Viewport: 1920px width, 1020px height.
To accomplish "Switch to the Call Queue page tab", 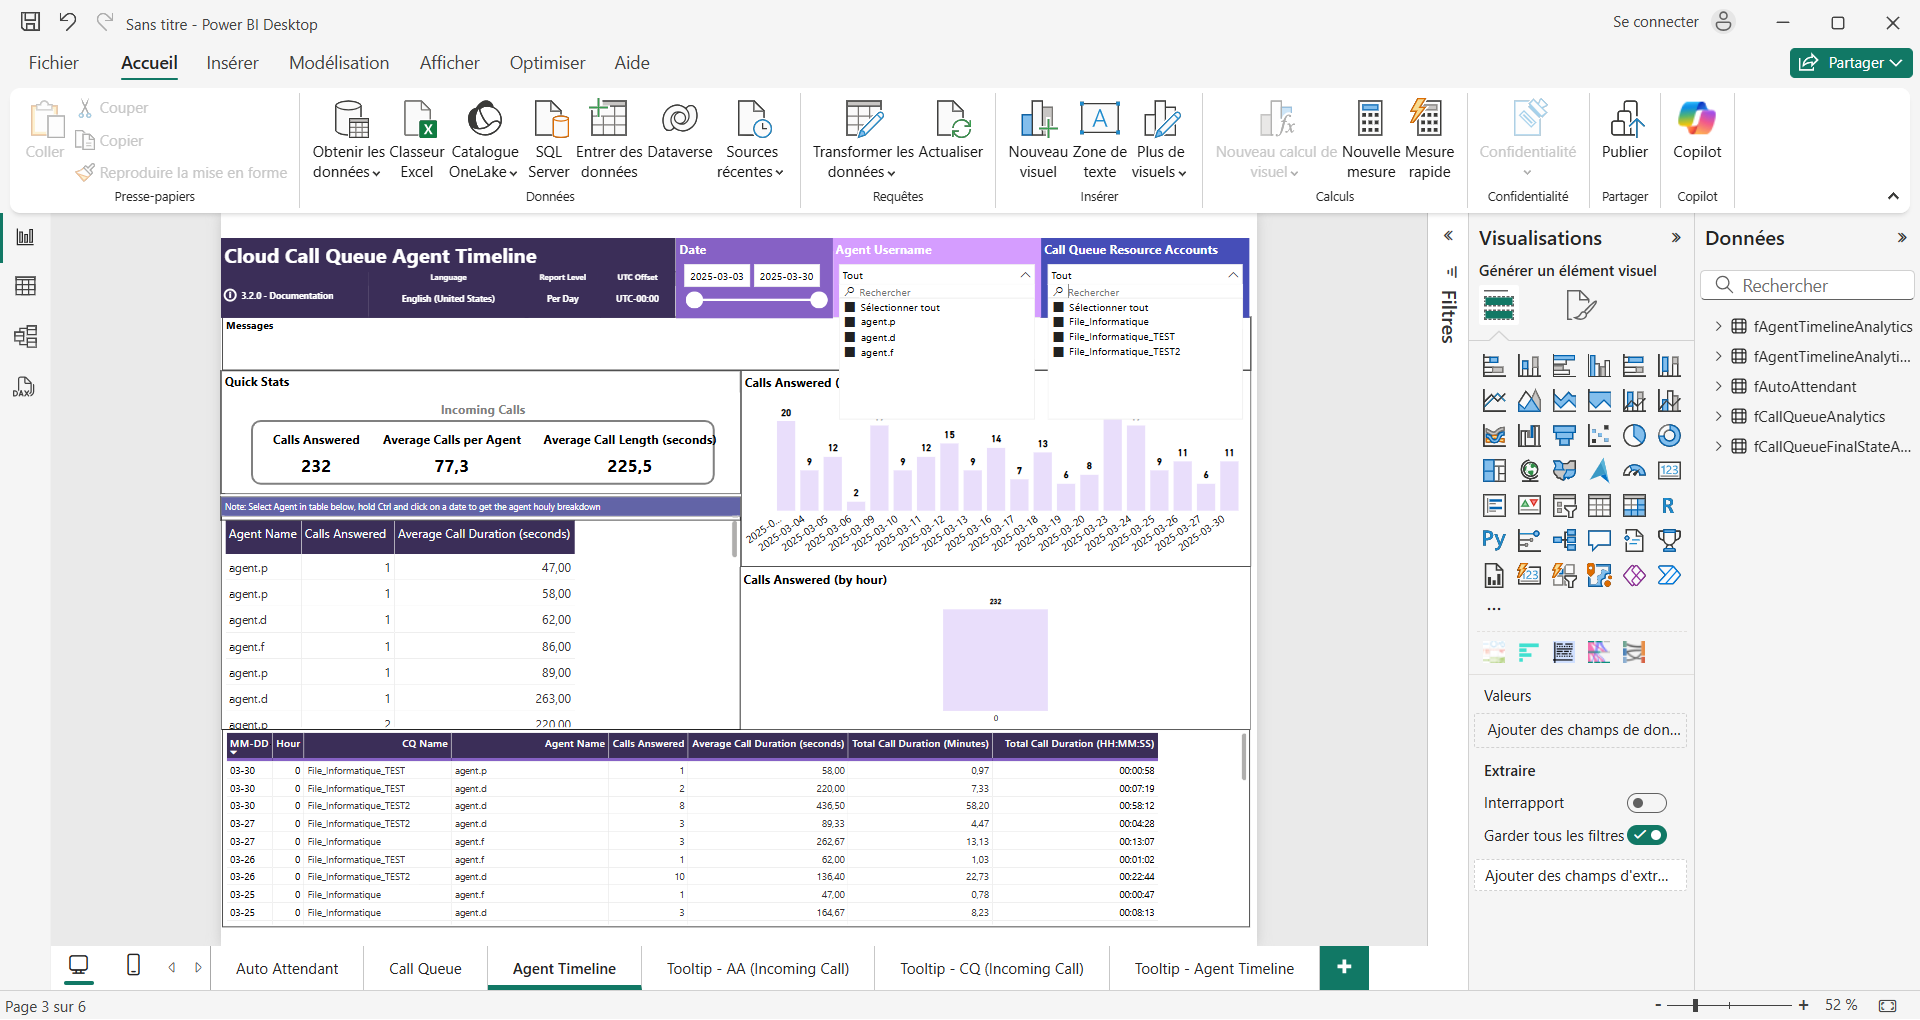I will tap(425, 968).
